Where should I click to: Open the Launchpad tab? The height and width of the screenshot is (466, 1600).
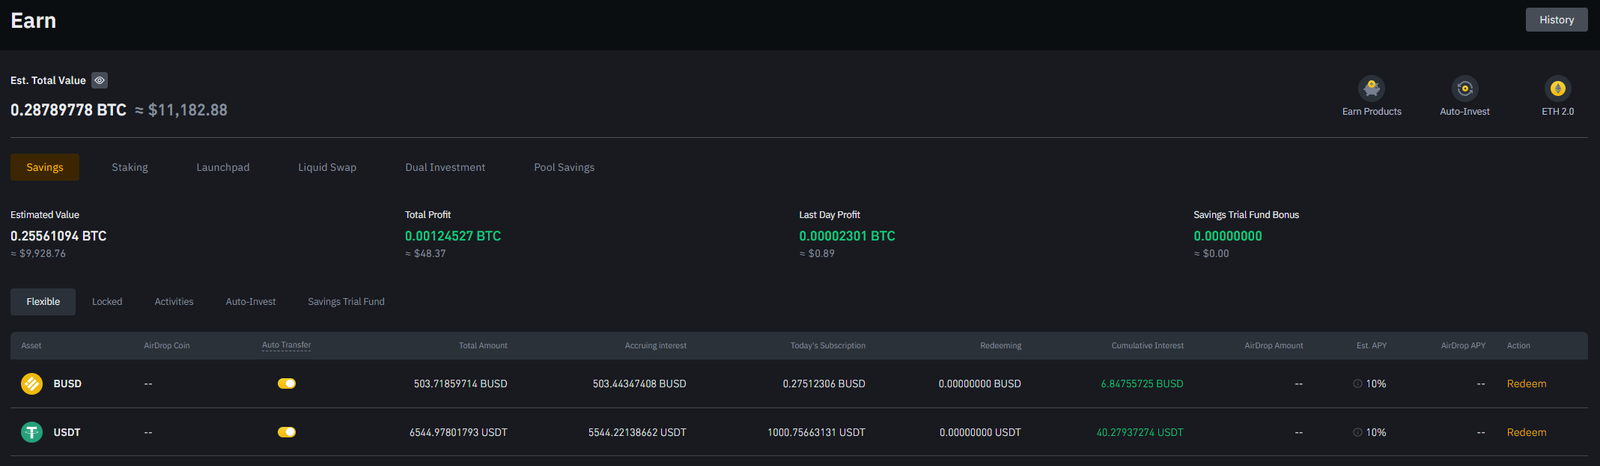pyautogui.click(x=223, y=168)
